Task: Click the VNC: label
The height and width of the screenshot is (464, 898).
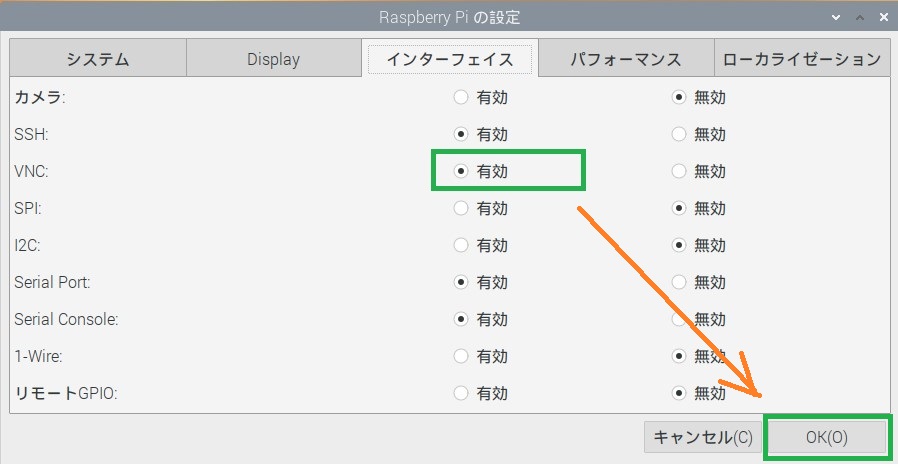Action: (31, 171)
